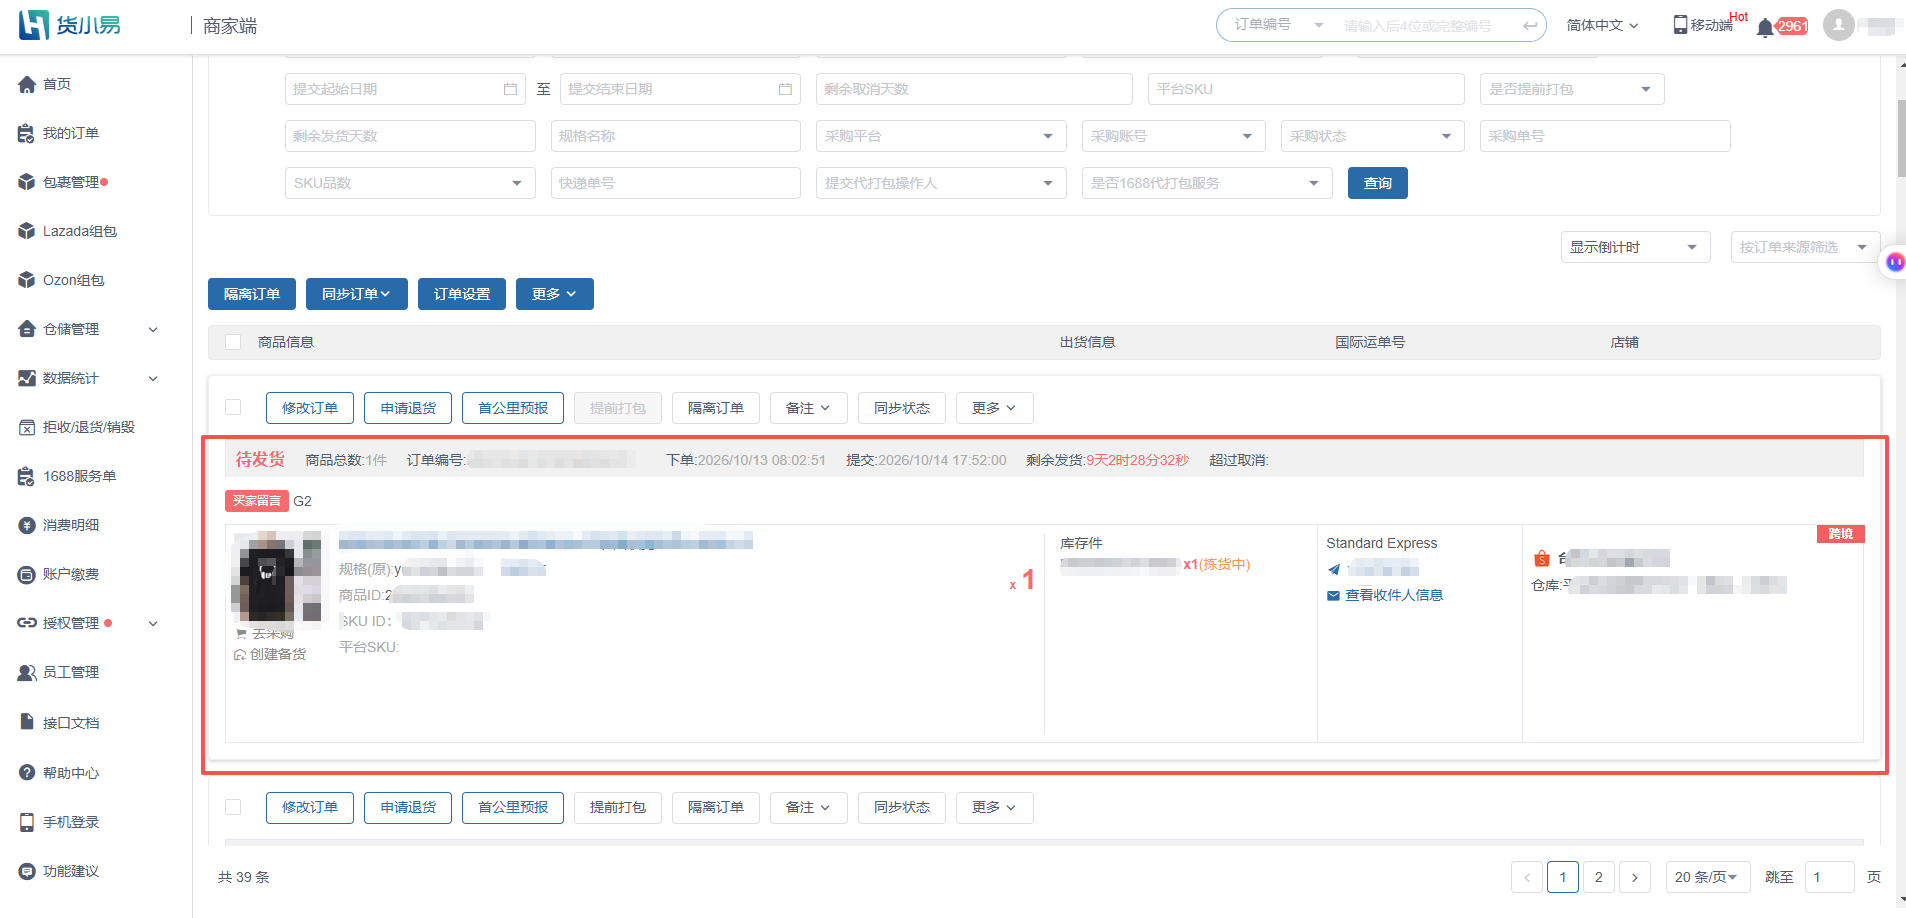Click the floating purple assistant icon
This screenshot has height=918, width=1906.
tap(1895, 262)
